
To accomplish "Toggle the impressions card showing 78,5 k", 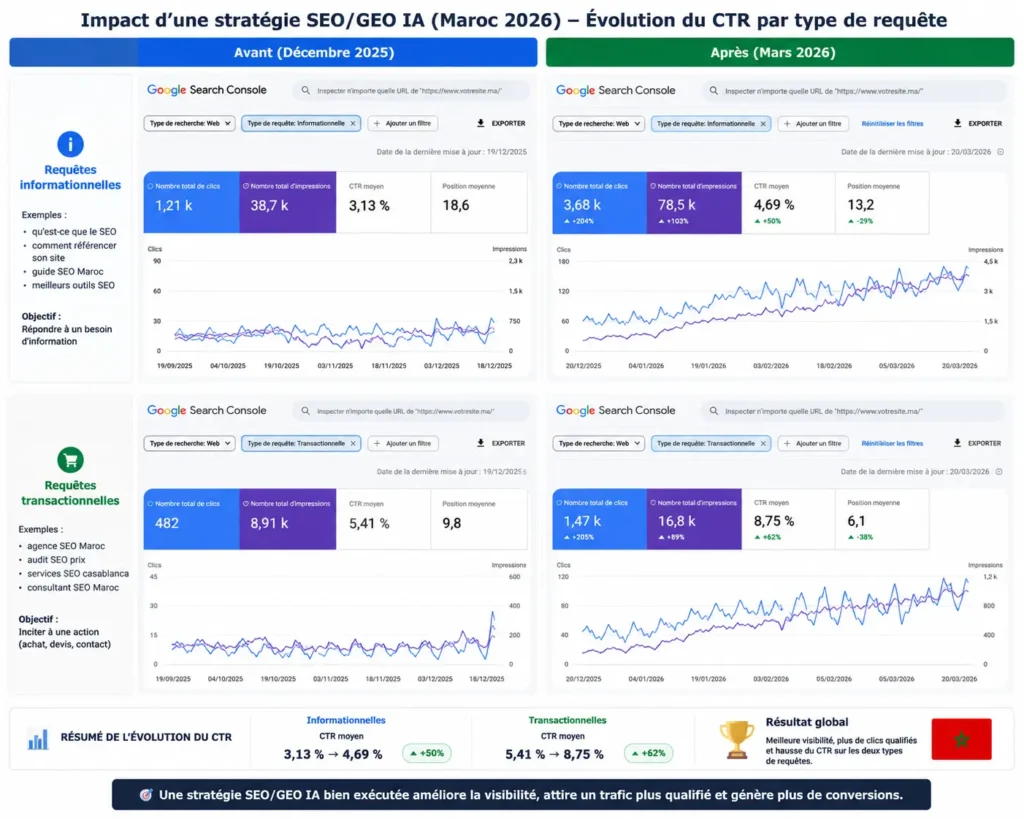I will [694, 202].
